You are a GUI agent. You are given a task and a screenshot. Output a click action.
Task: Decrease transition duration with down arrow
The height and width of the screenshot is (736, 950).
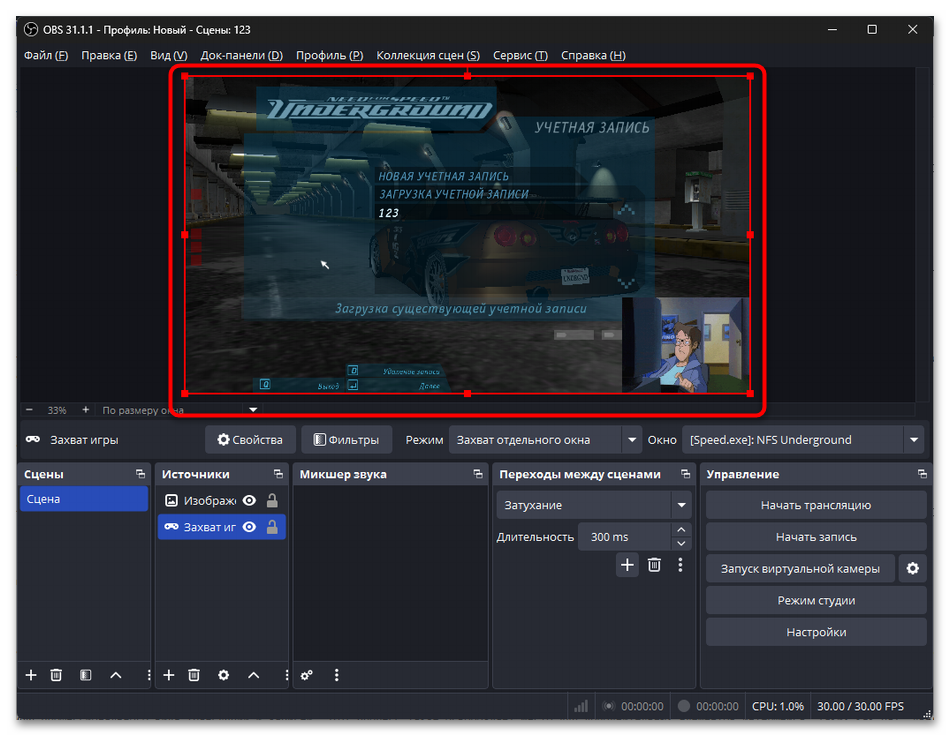pyautogui.click(x=681, y=544)
